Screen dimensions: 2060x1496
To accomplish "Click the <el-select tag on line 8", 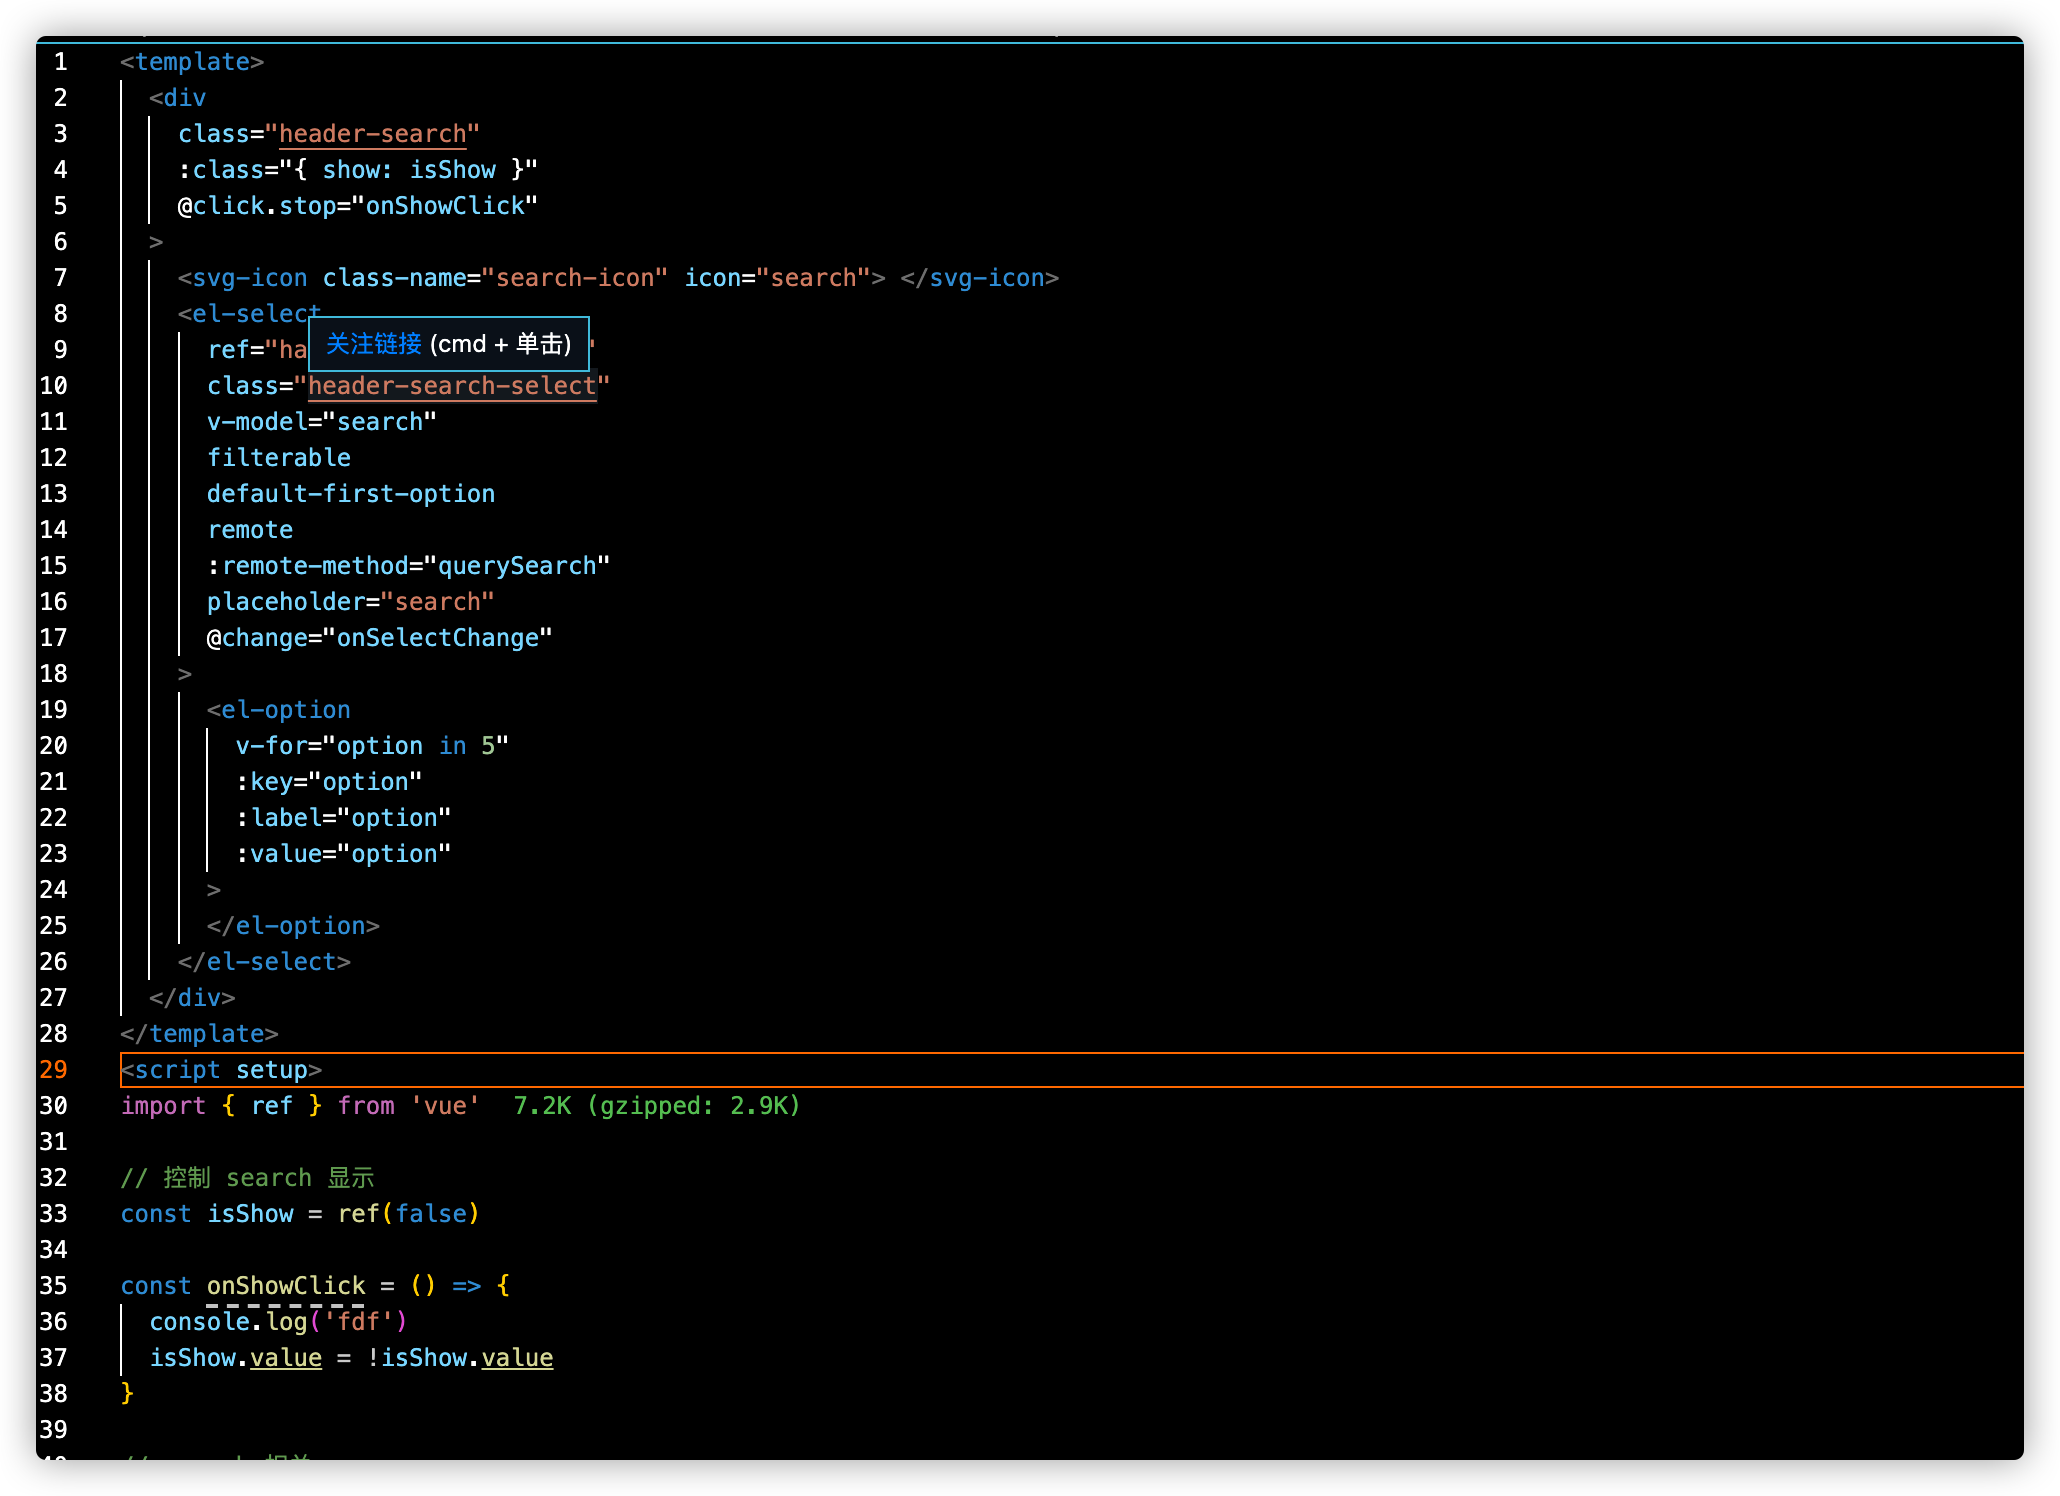I will (x=249, y=313).
